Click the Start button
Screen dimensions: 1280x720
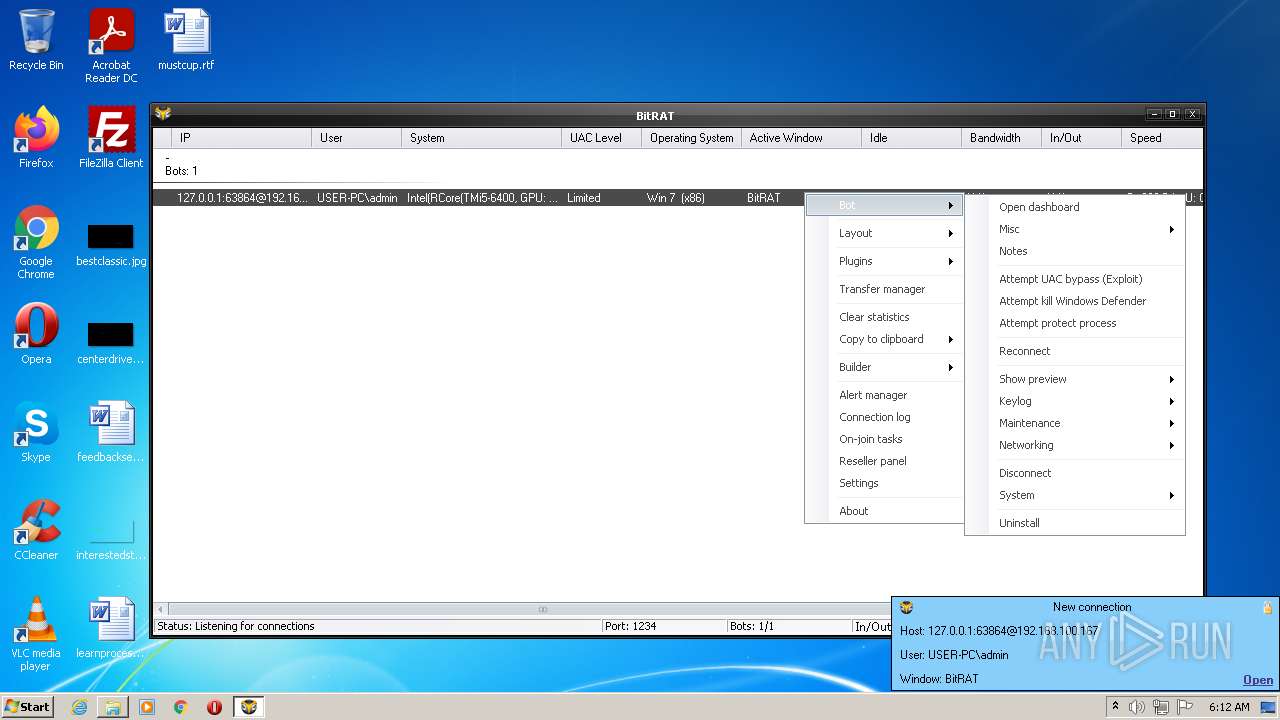(28, 707)
